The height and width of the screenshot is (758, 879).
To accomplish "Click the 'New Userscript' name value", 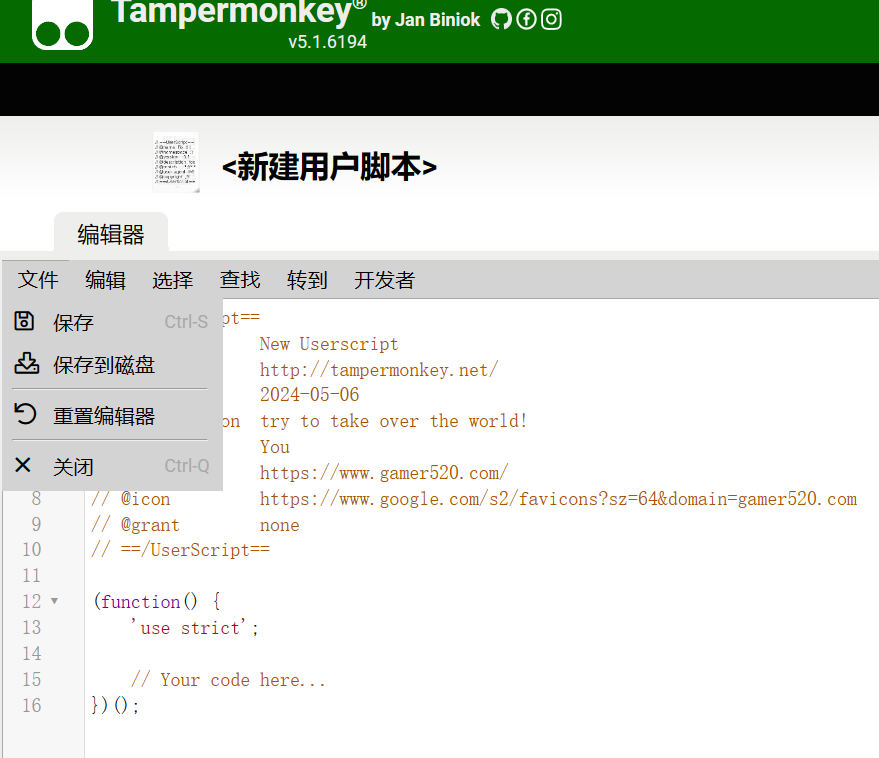I will [x=329, y=344].
